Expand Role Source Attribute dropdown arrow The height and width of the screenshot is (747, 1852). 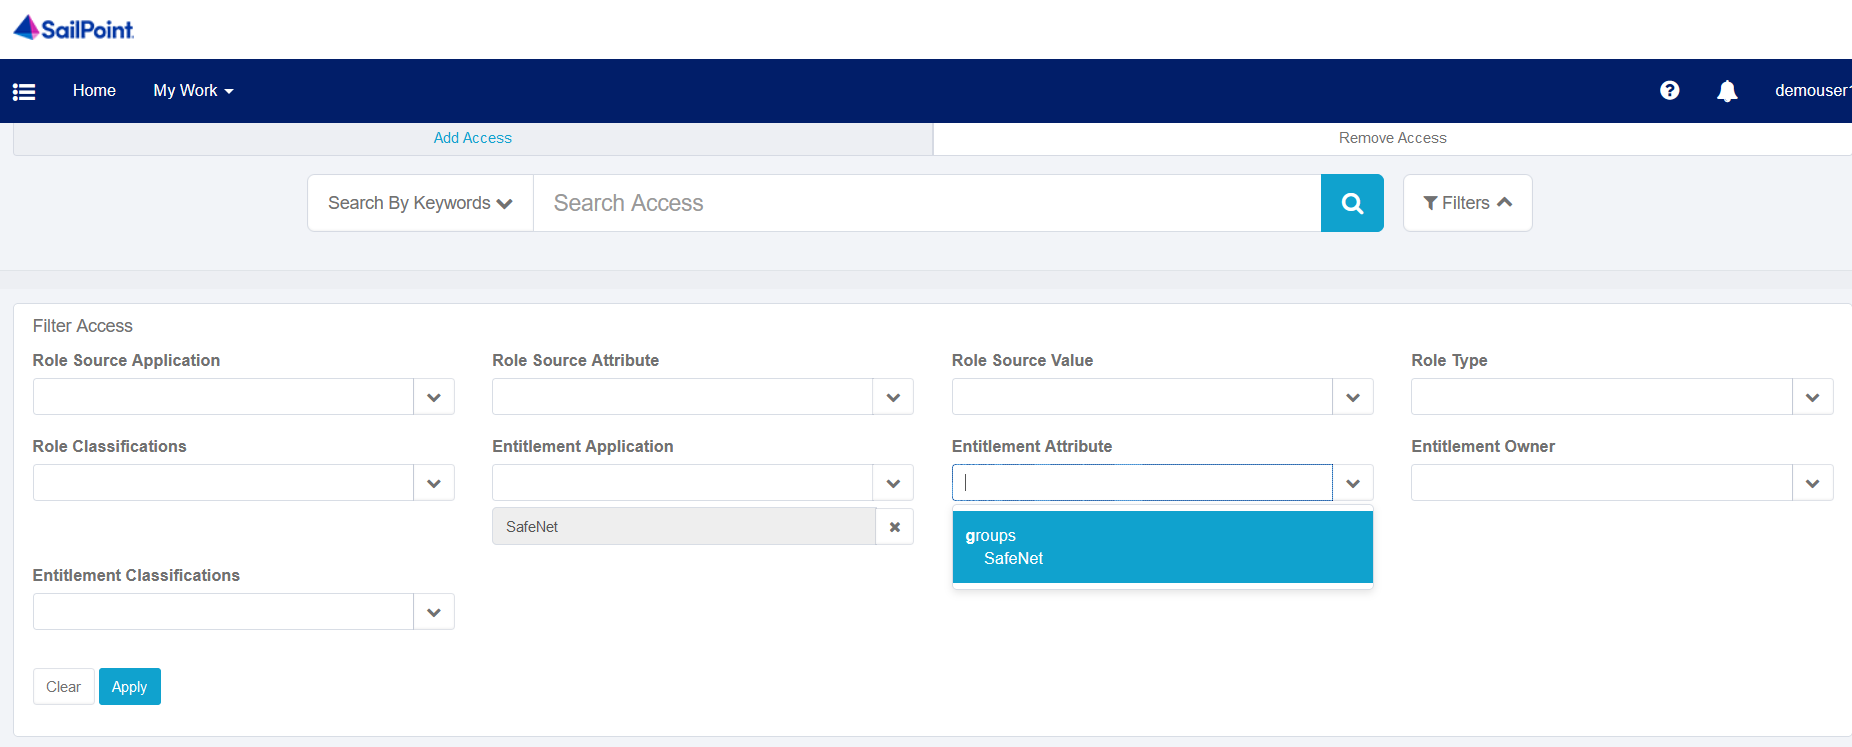pos(893,397)
